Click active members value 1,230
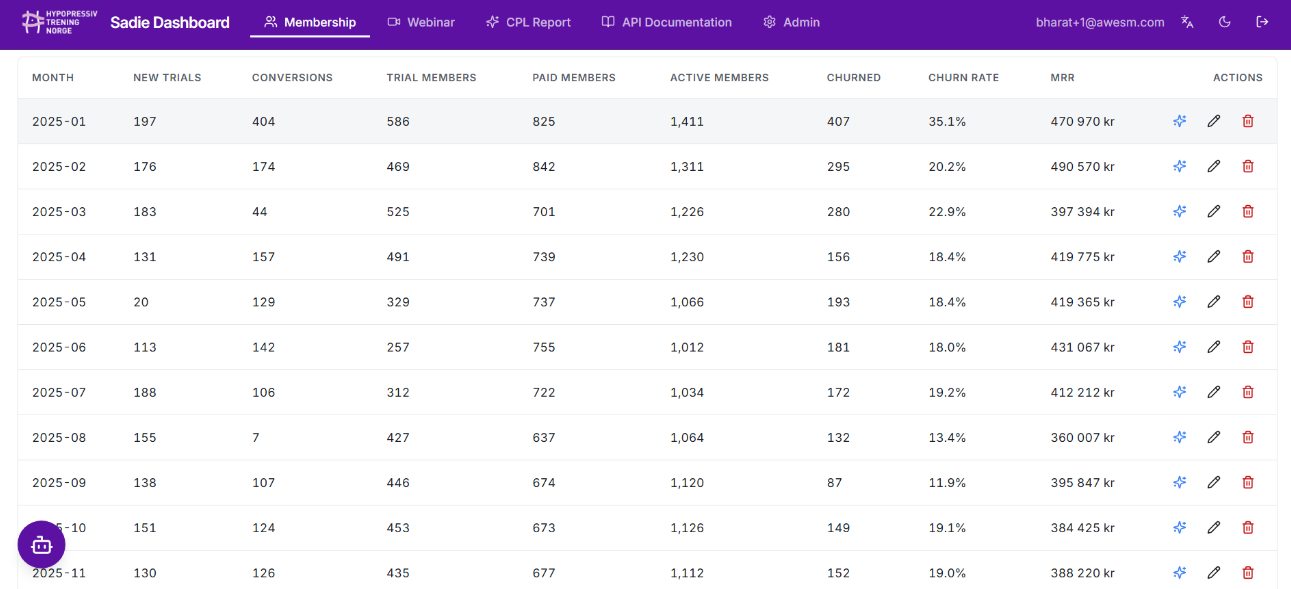This screenshot has width=1291, height=589. 687,256
